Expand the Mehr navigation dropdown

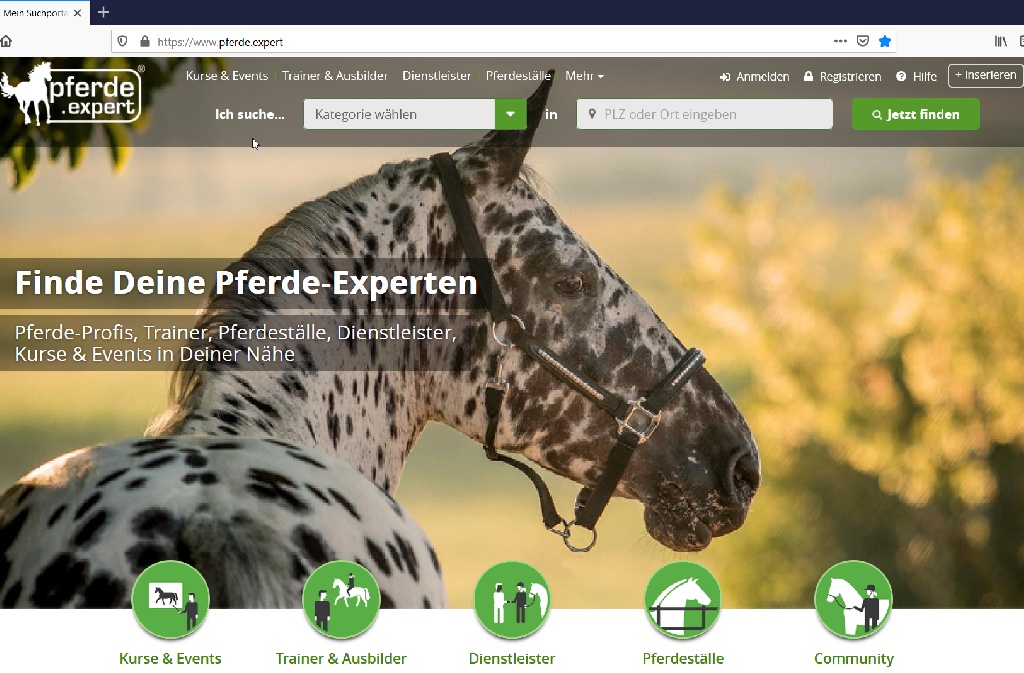(584, 76)
